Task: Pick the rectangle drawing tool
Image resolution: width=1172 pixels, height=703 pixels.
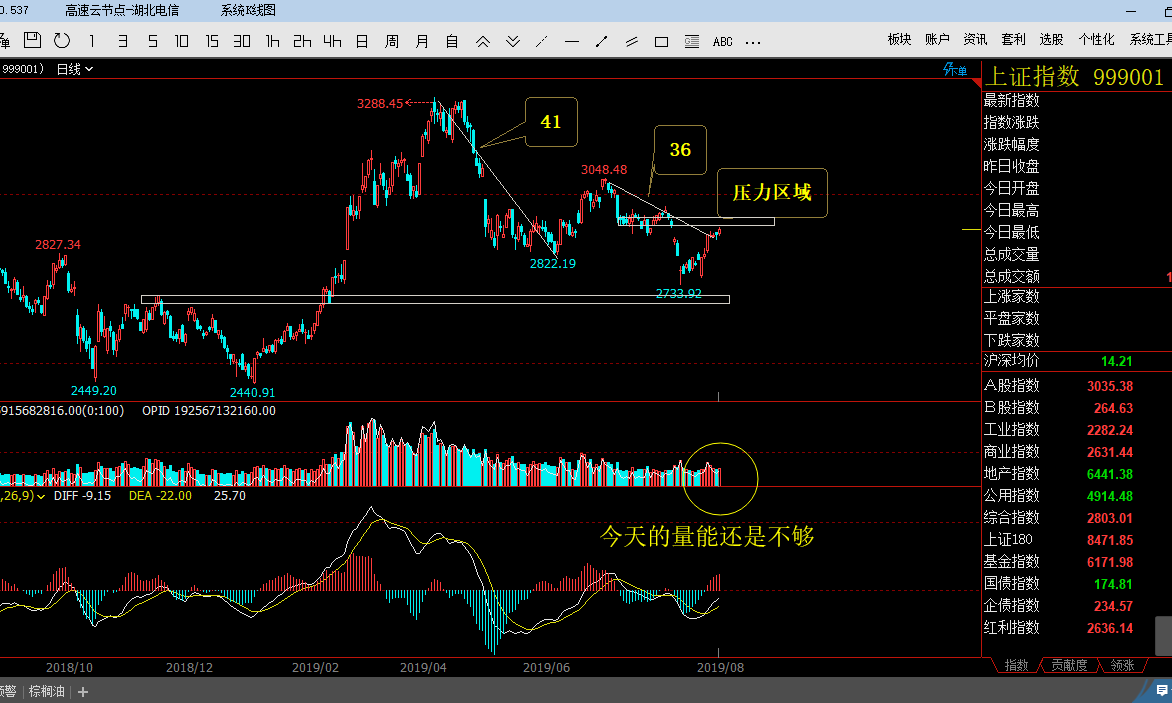Action: 661,42
